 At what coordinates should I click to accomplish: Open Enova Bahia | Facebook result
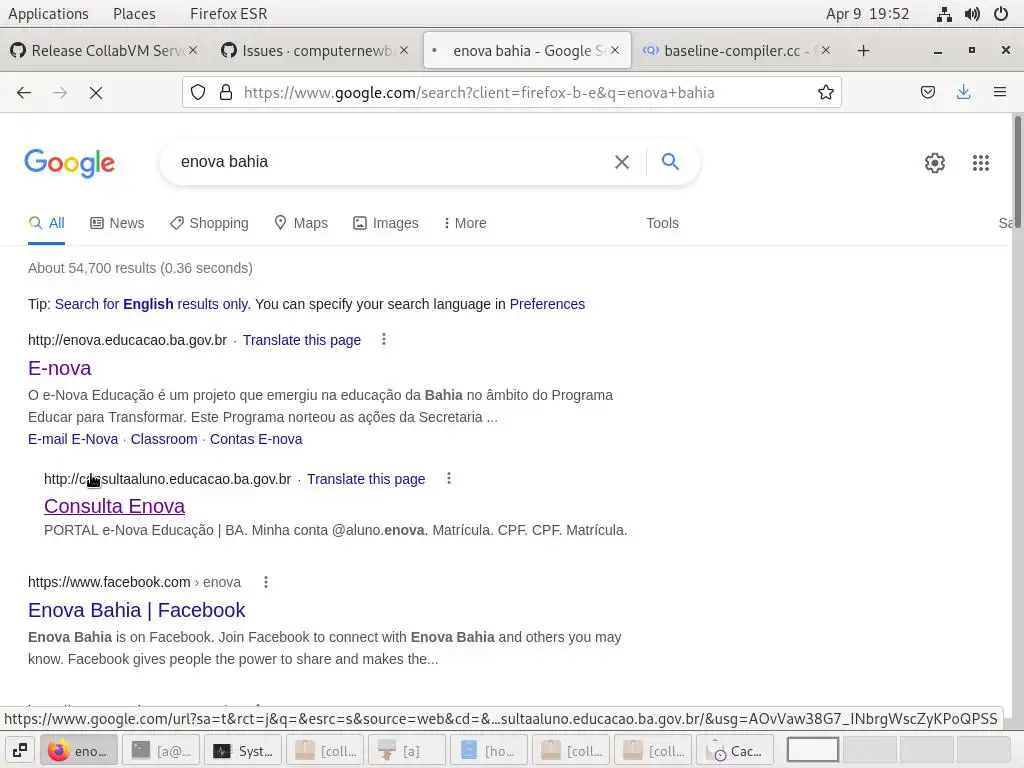click(136, 610)
